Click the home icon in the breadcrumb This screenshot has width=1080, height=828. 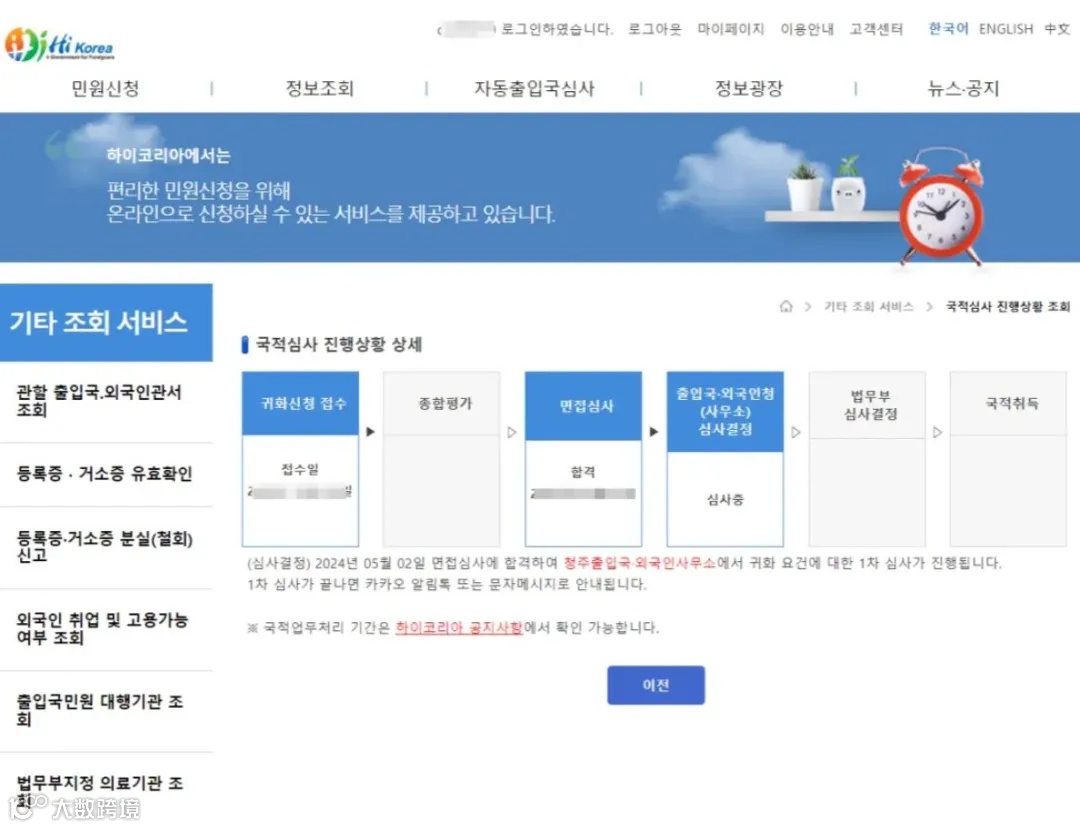[x=786, y=308]
